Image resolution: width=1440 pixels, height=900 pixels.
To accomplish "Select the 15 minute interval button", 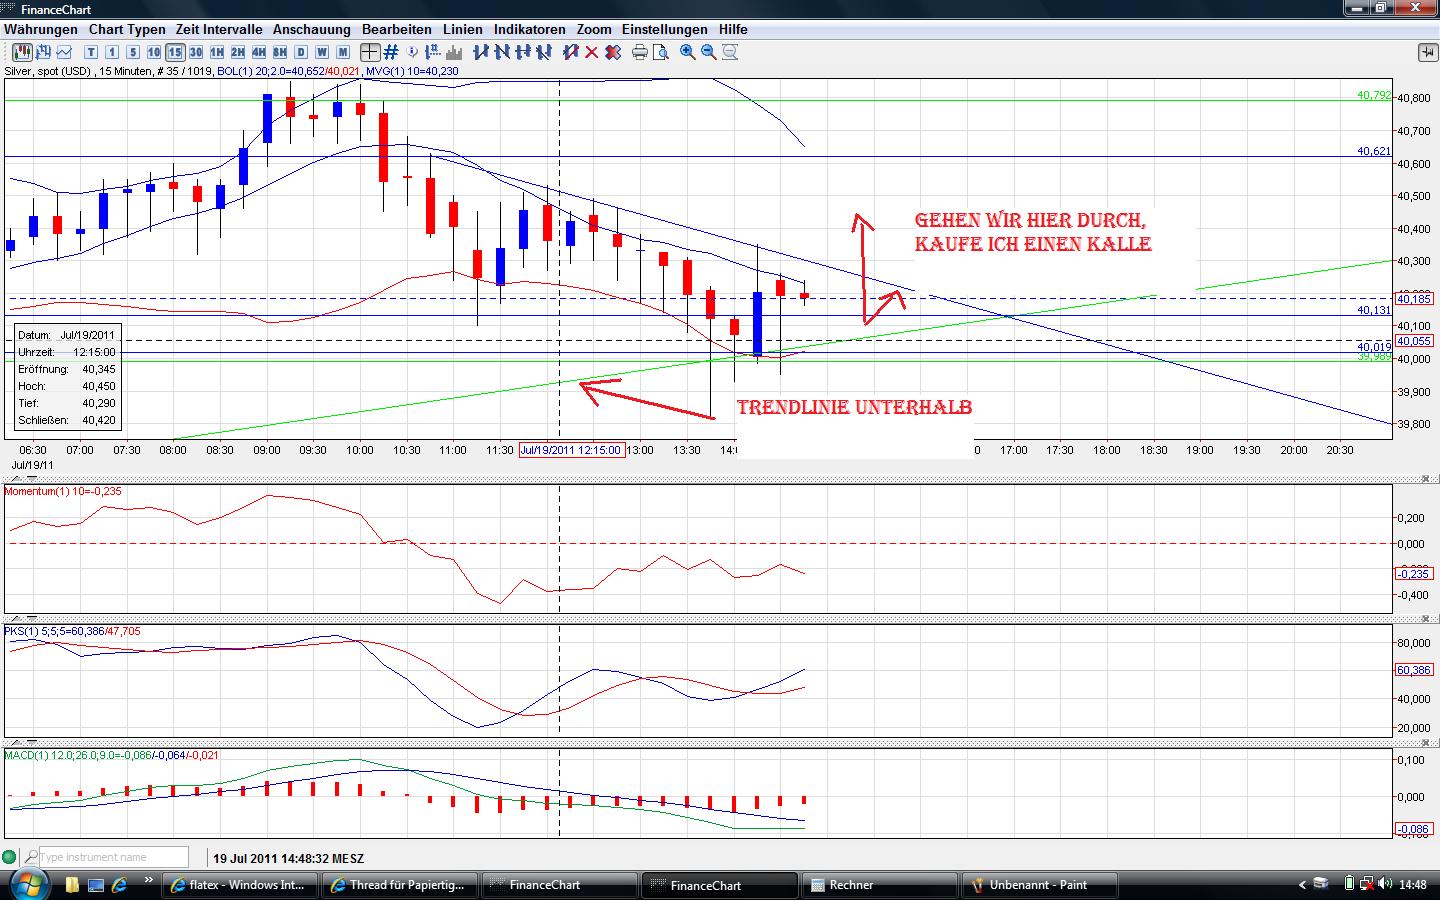I will coord(175,52).
